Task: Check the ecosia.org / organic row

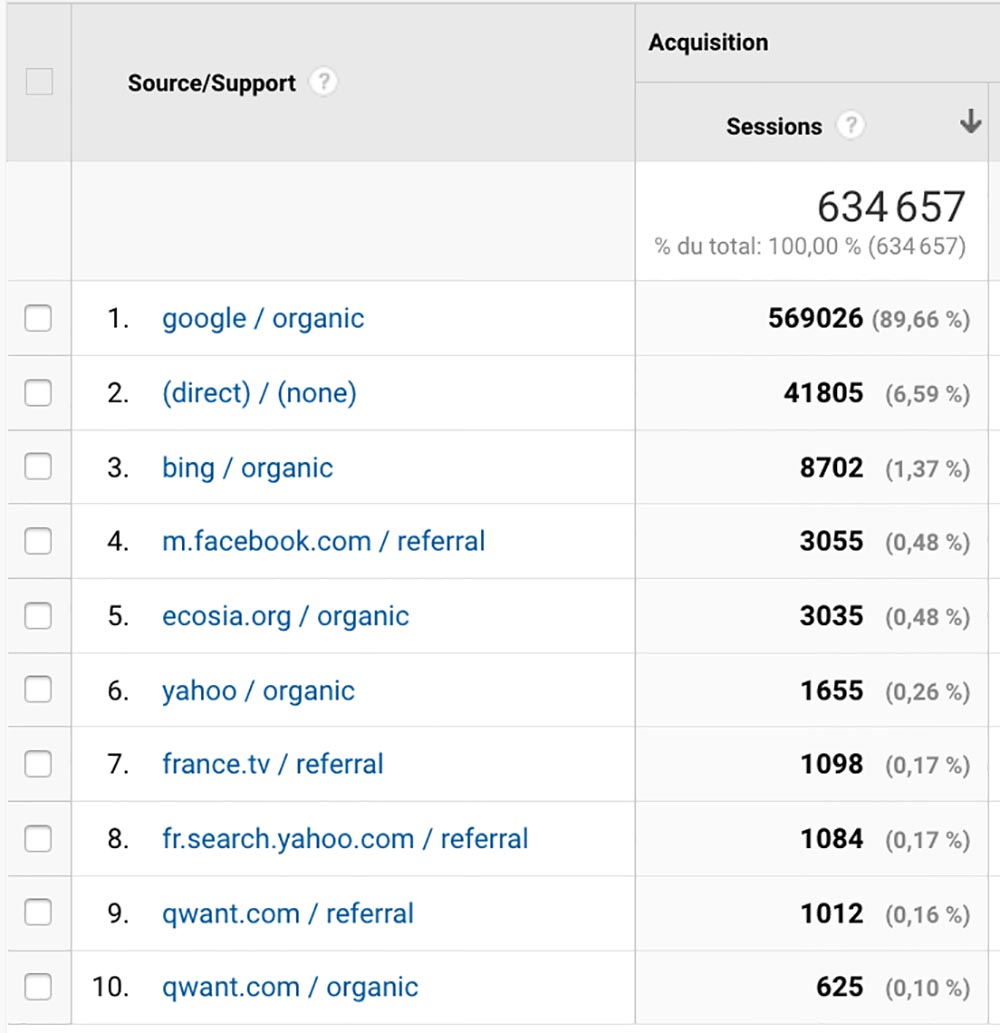Action: (38, 616)
